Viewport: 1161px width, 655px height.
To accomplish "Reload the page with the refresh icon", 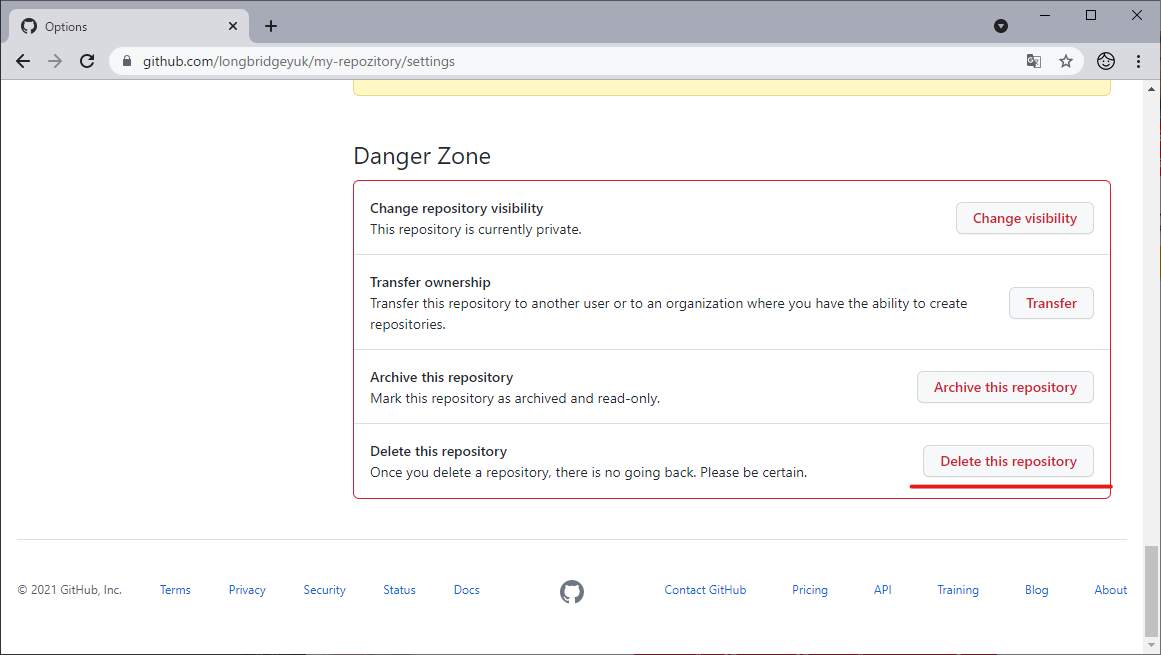I will click(87, 61).
